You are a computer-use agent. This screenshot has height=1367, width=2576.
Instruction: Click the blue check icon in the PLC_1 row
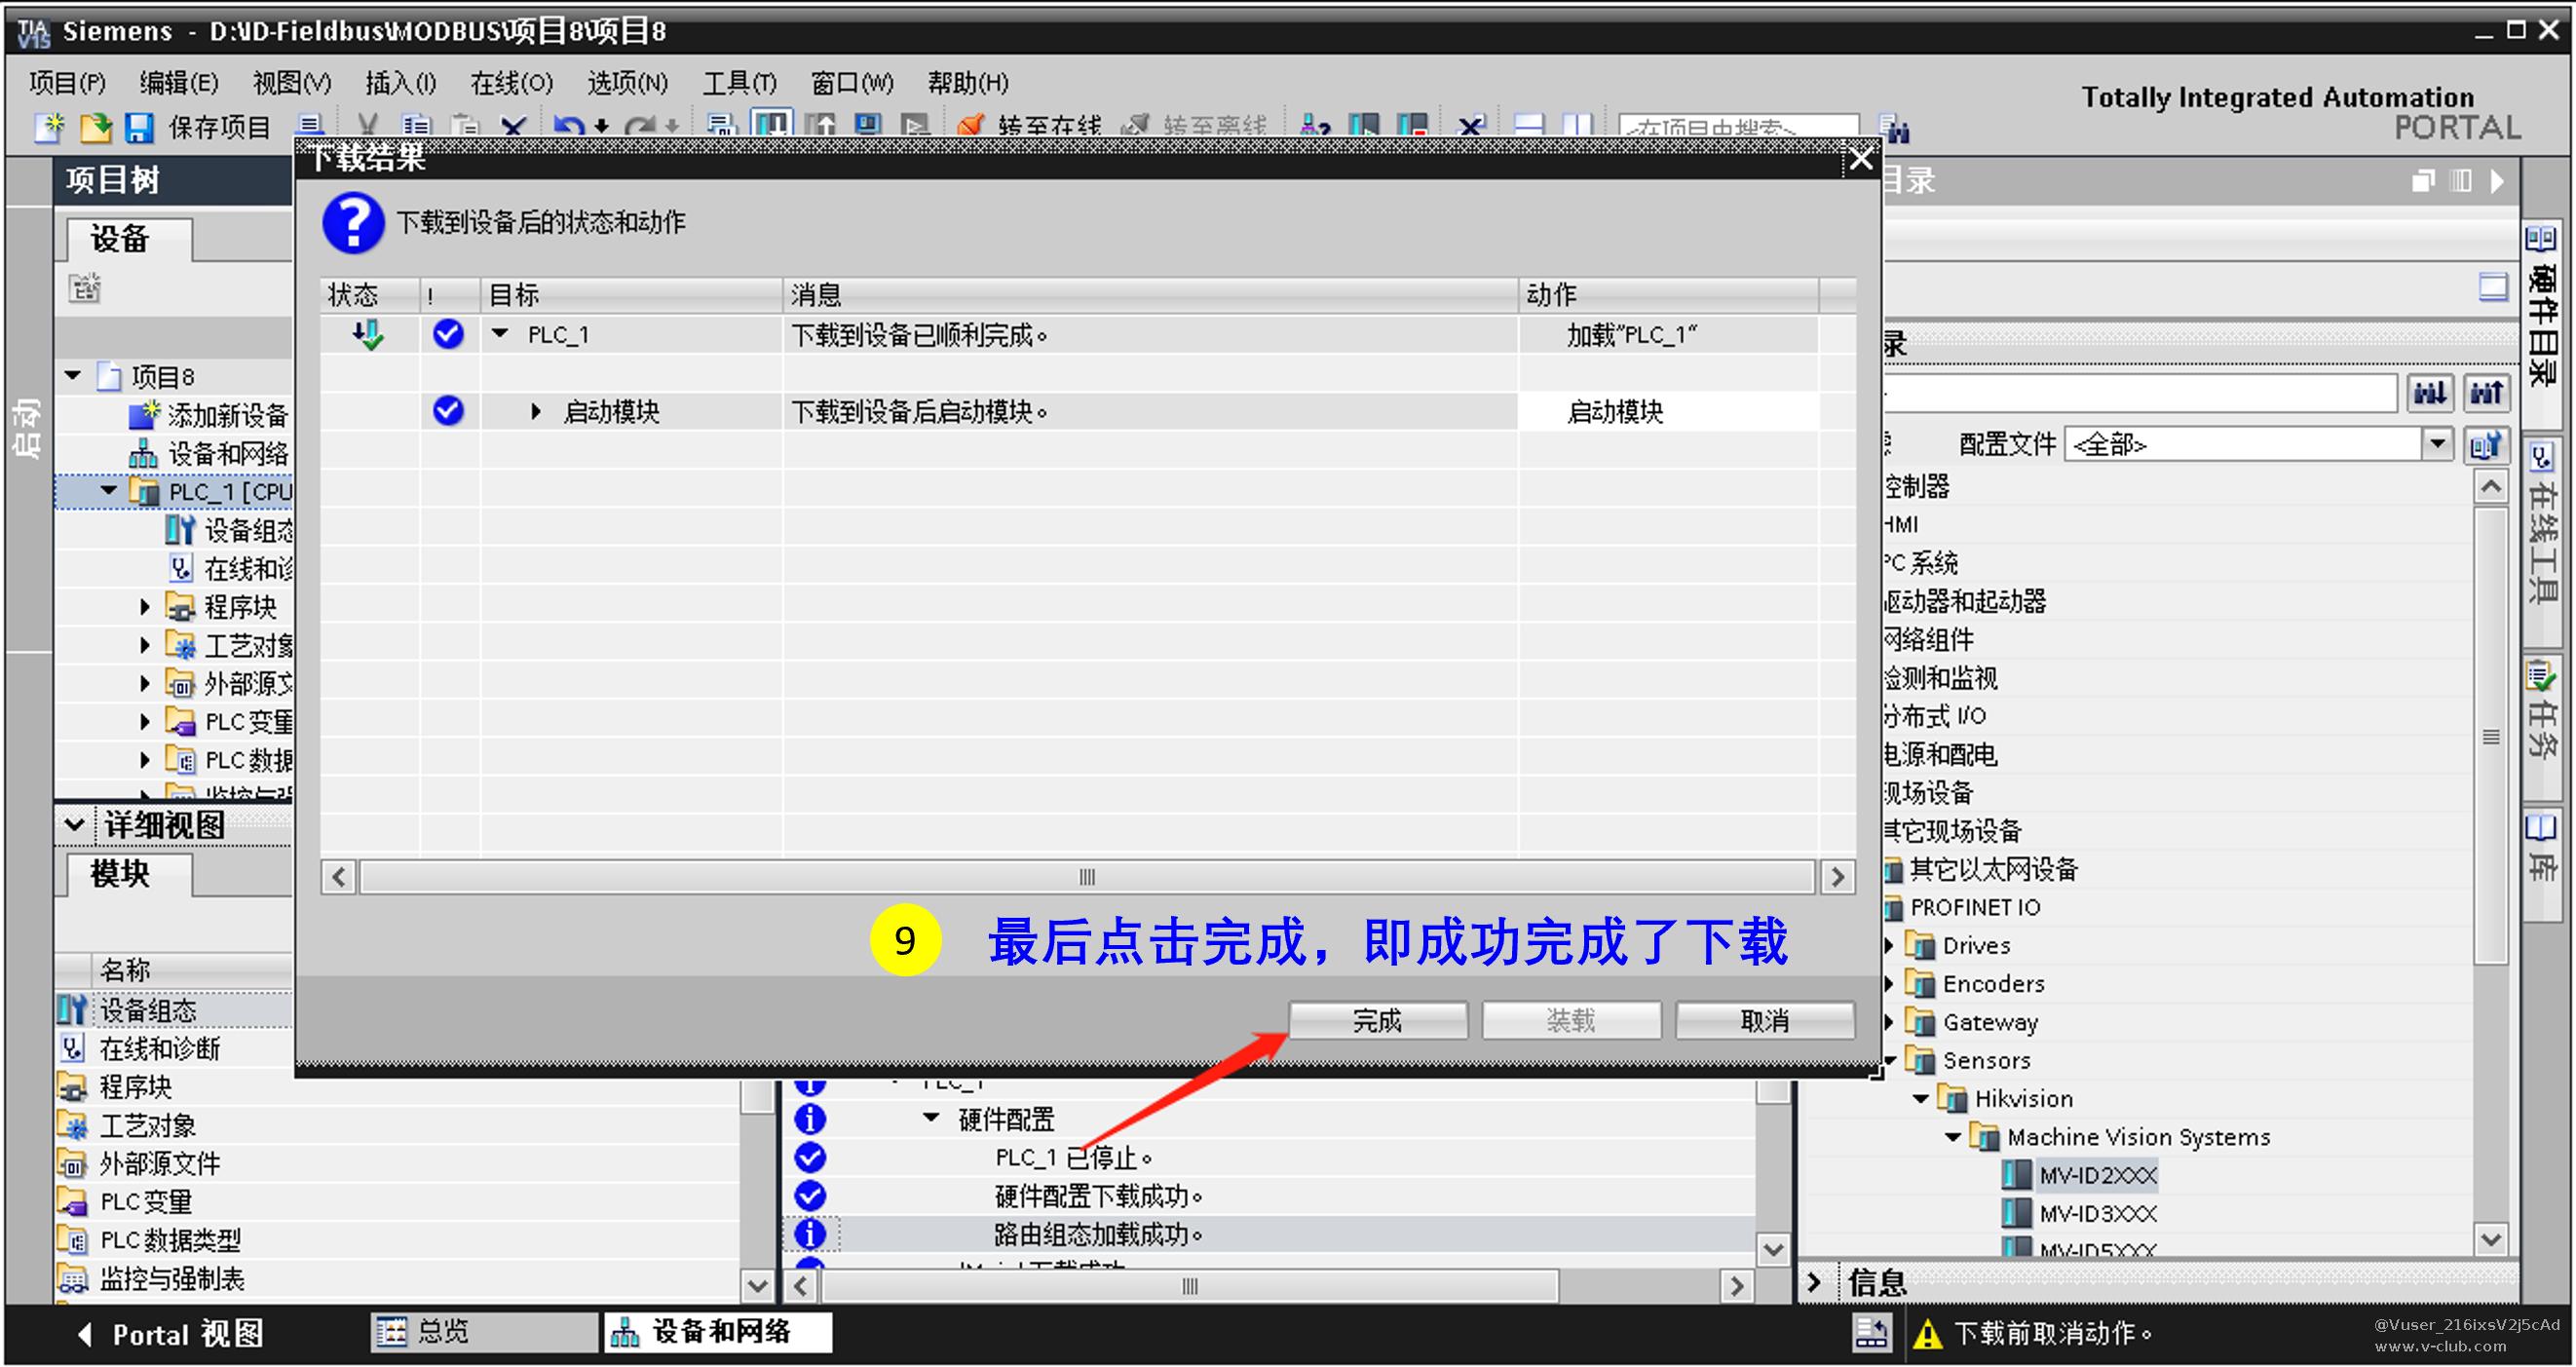click(x=448, y=334)
